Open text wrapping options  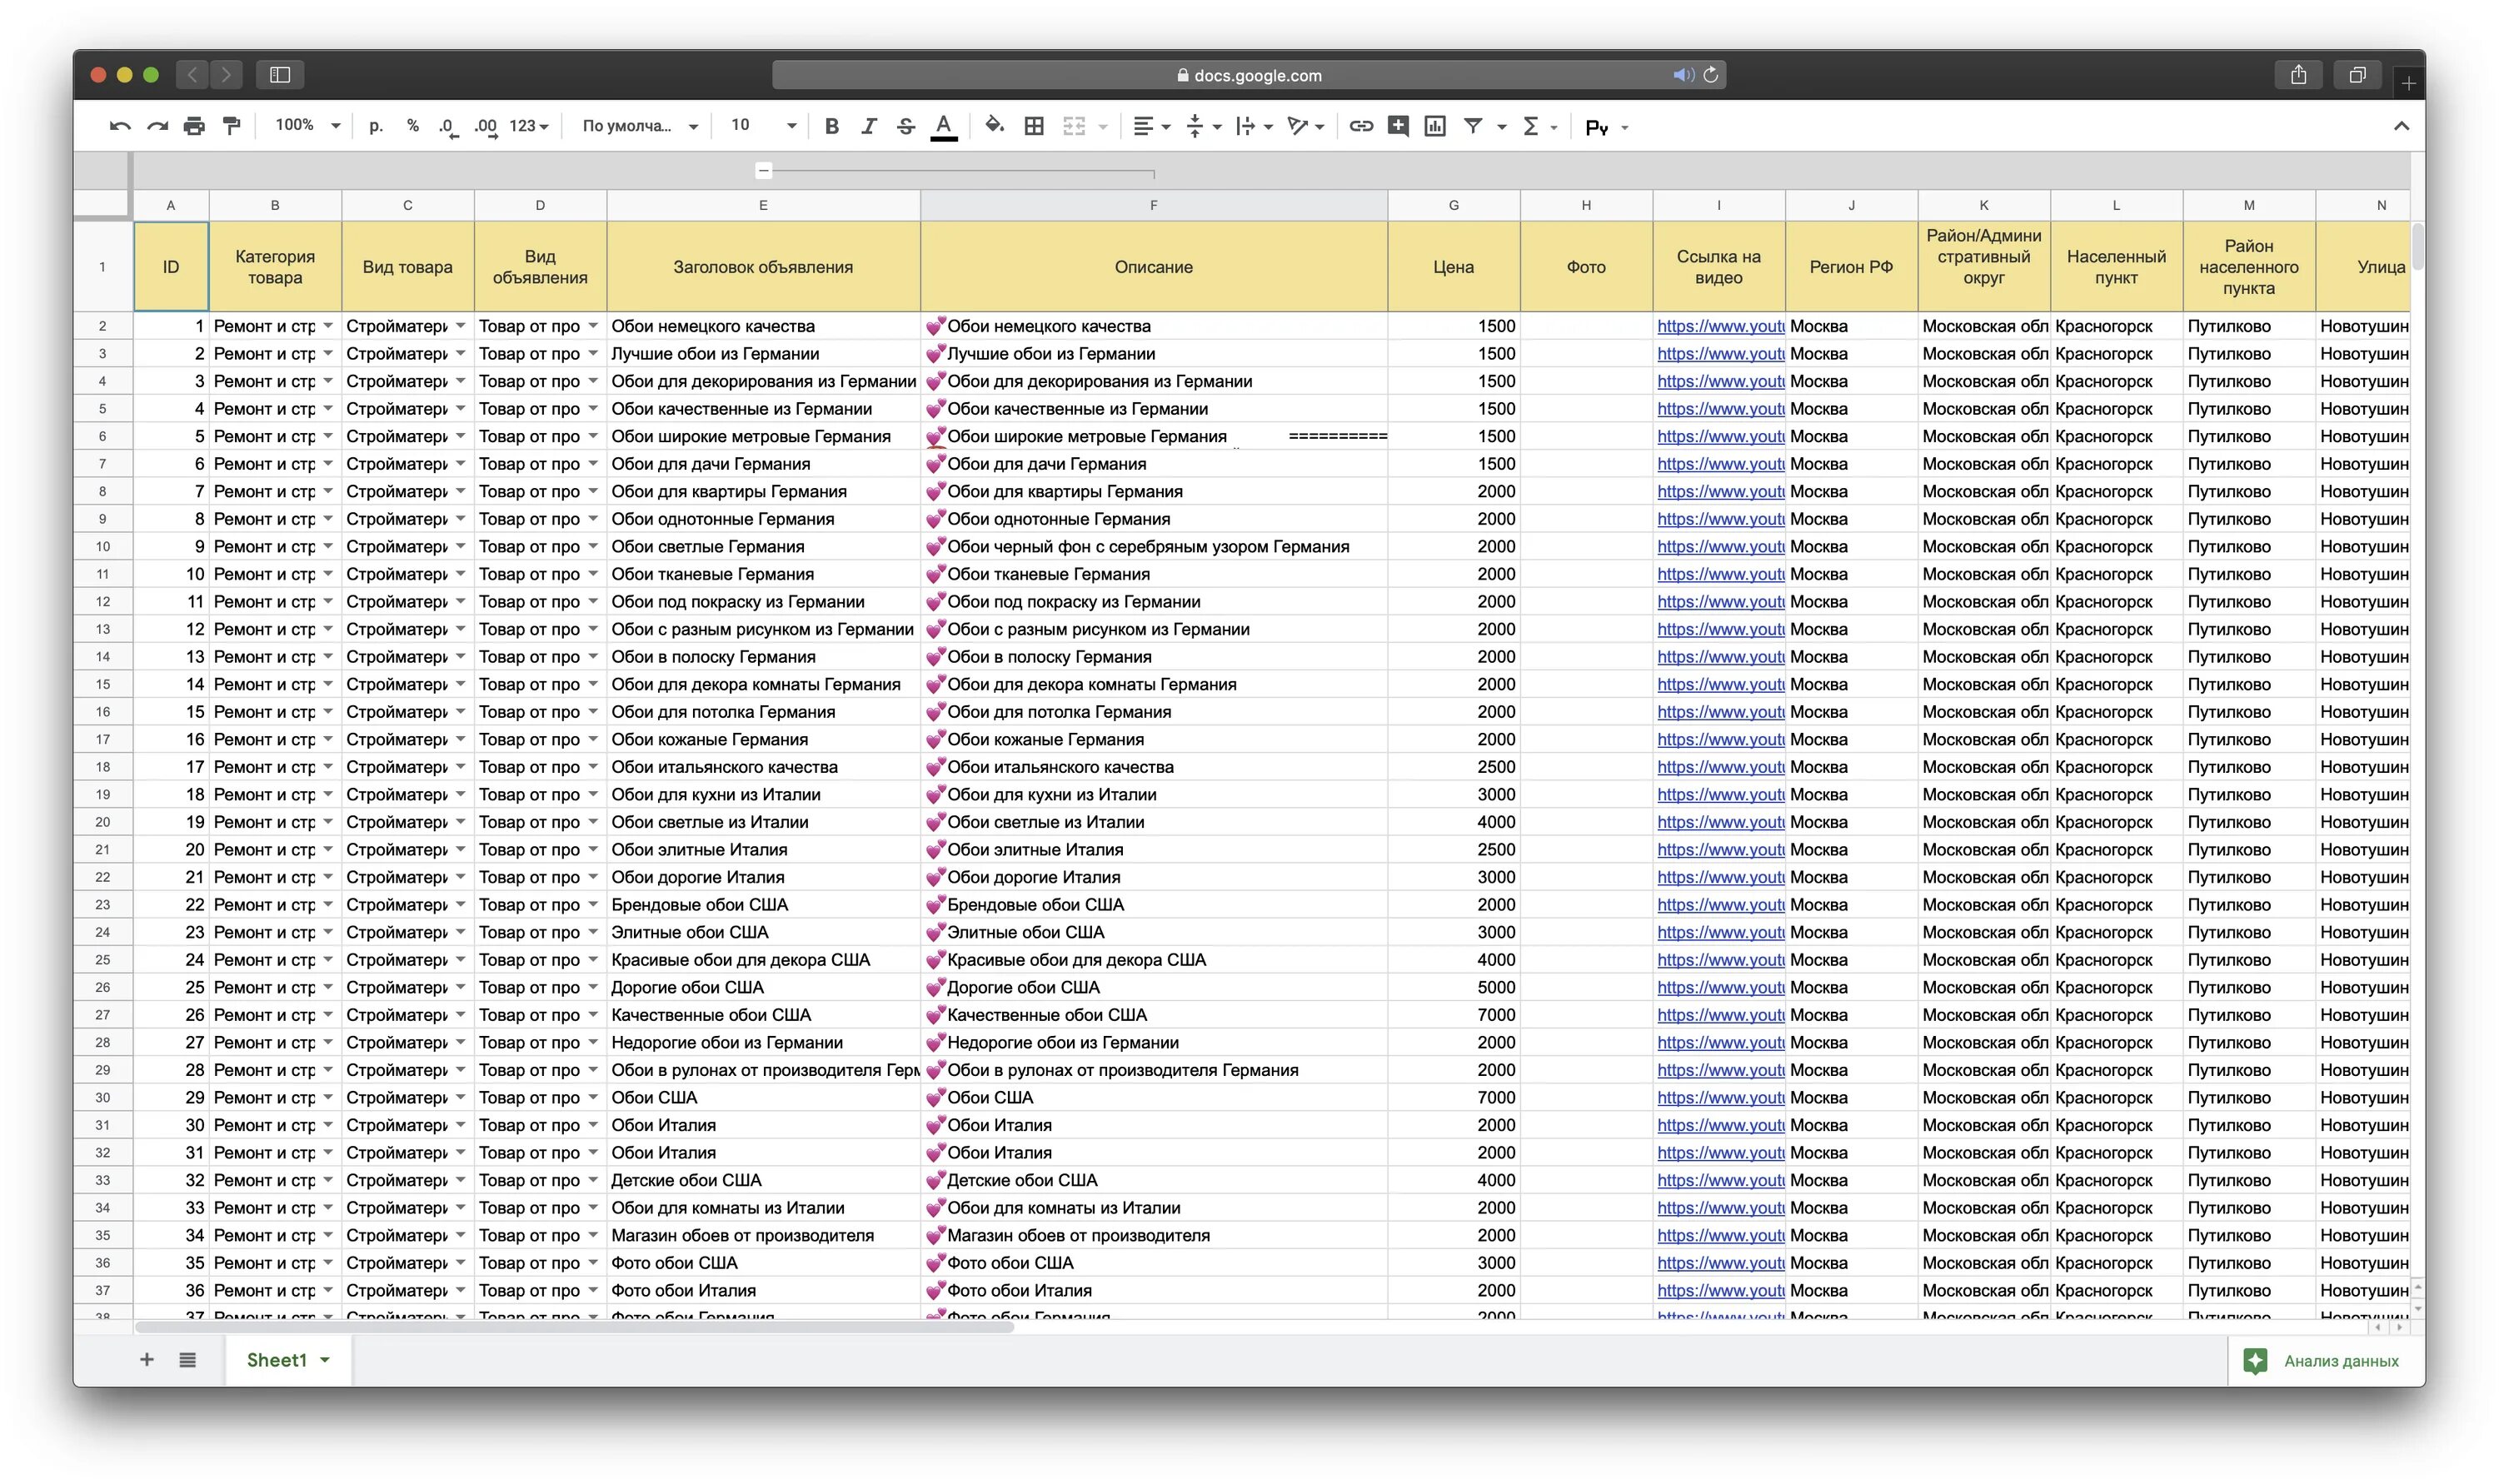1254,126
